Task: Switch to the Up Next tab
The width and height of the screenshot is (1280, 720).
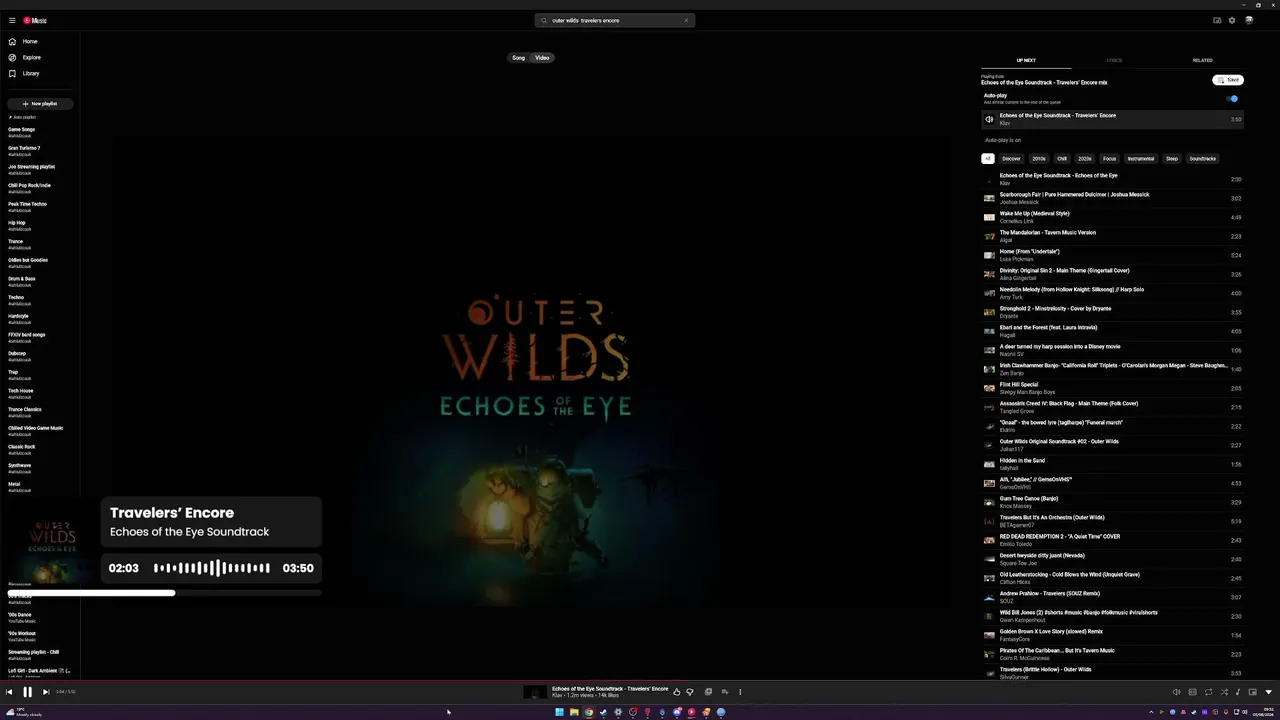Action: point(1026,60)
